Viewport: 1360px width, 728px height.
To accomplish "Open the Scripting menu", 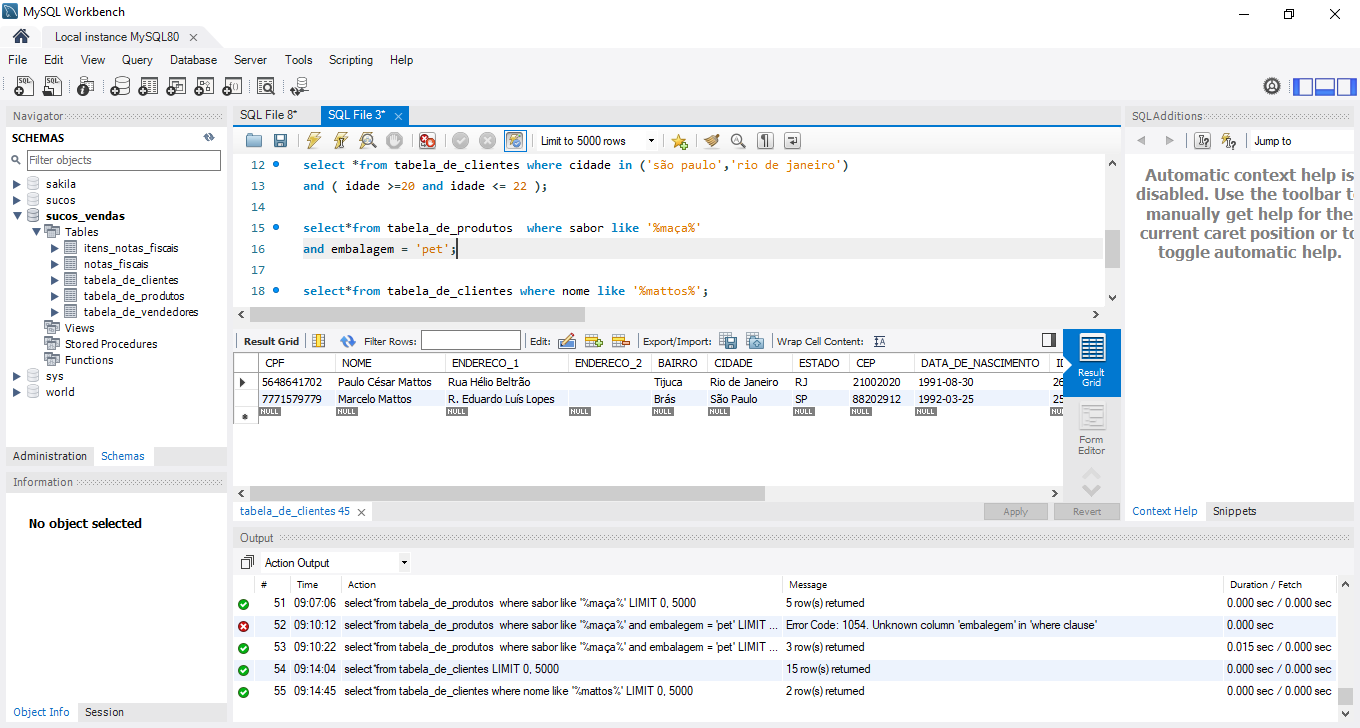I will [351, 60].
